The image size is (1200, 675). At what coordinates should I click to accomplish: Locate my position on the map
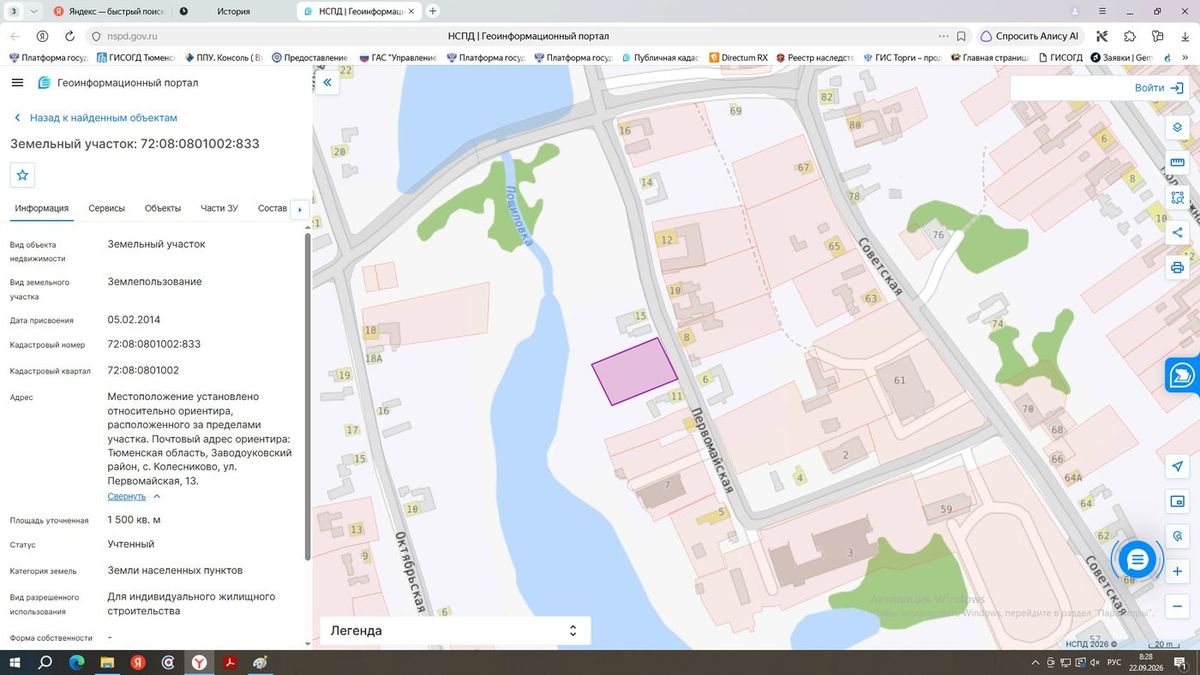pos(1177,467)
